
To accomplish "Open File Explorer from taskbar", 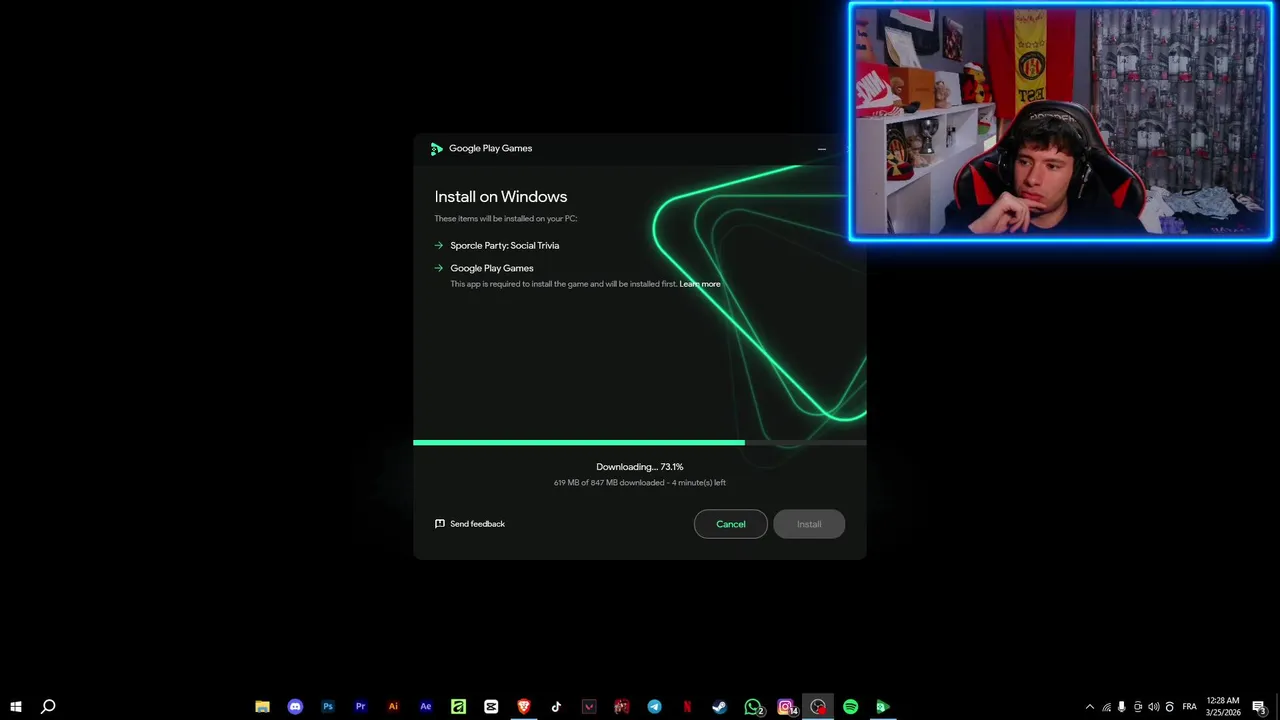I will 262,707.
